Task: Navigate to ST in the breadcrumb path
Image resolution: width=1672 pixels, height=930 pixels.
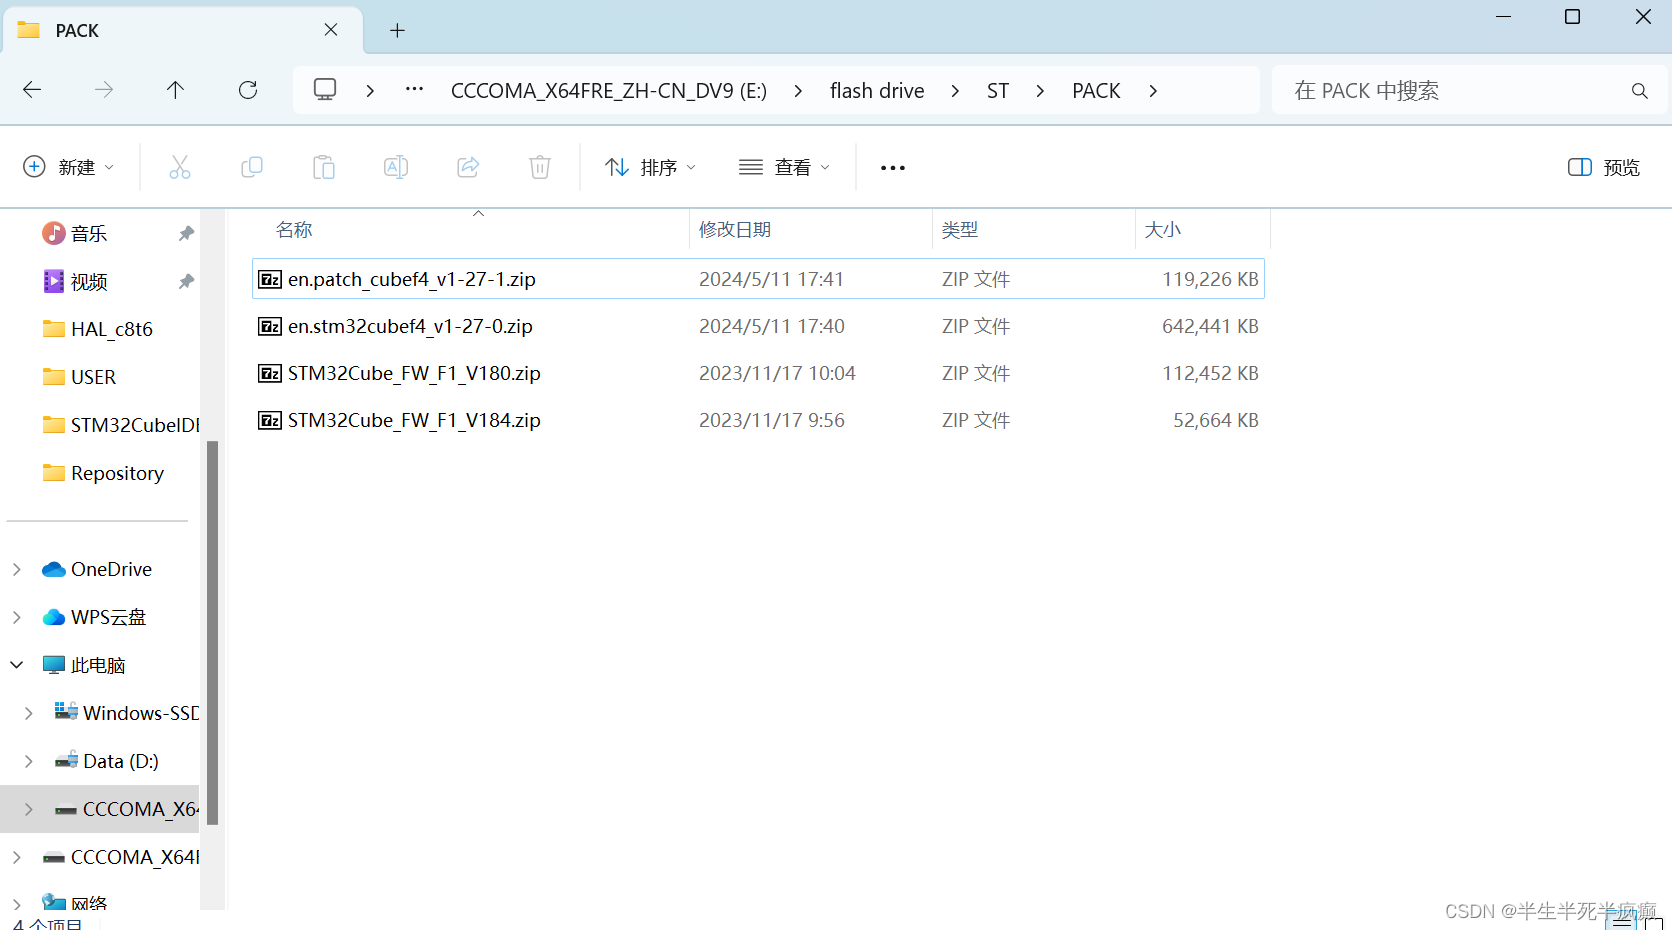Action: (997, 90)
